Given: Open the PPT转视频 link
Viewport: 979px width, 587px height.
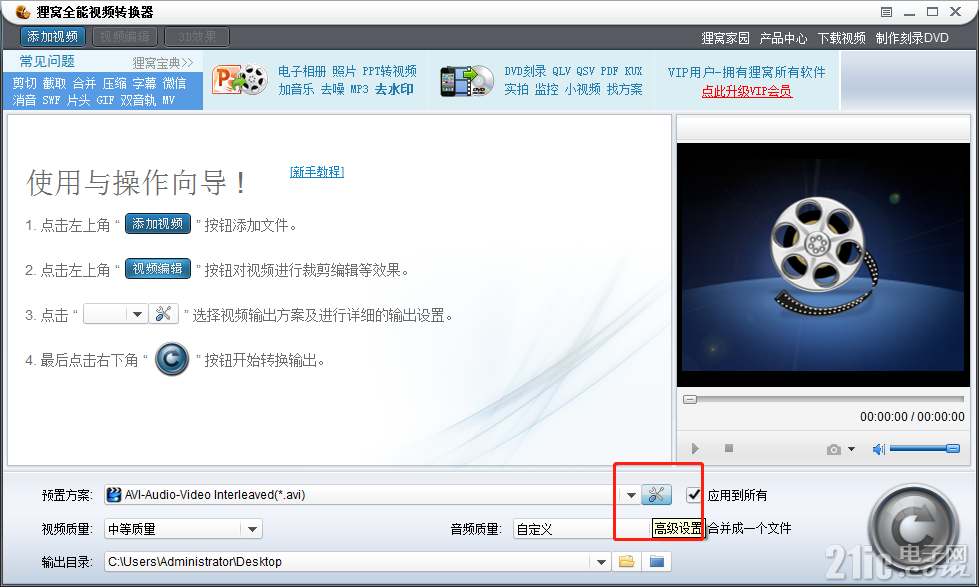Looking at the screenshot, I should point(390,71).
